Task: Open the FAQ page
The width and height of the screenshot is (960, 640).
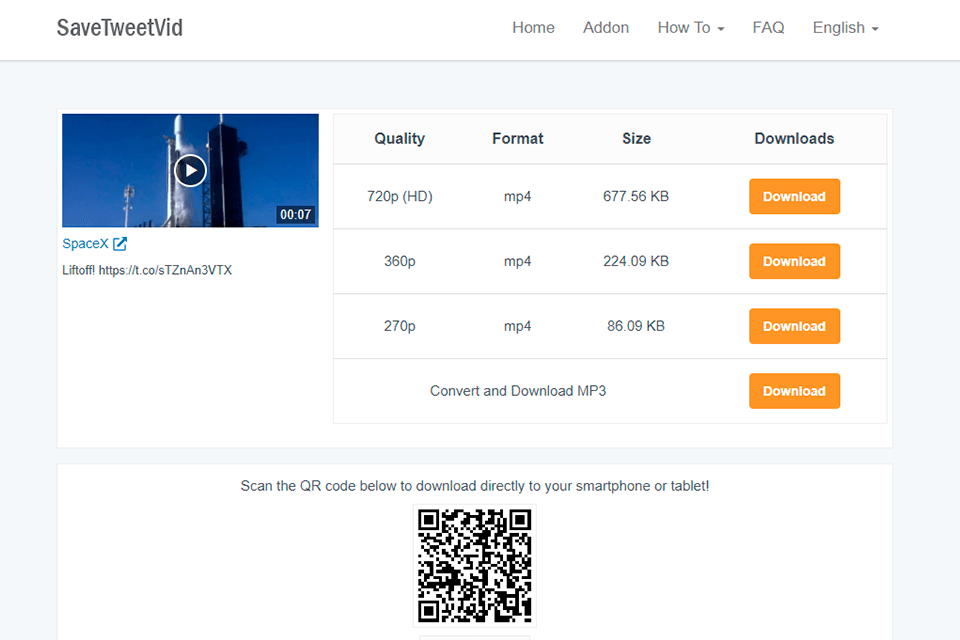Action: (768, 27)
